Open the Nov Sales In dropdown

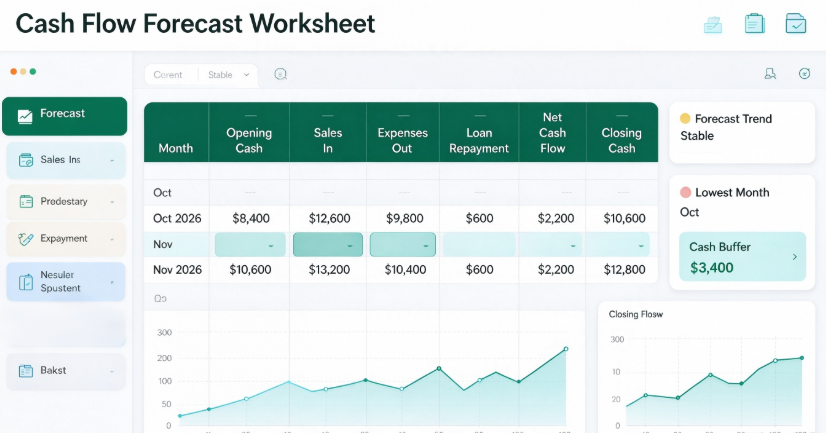coord(328,245)
